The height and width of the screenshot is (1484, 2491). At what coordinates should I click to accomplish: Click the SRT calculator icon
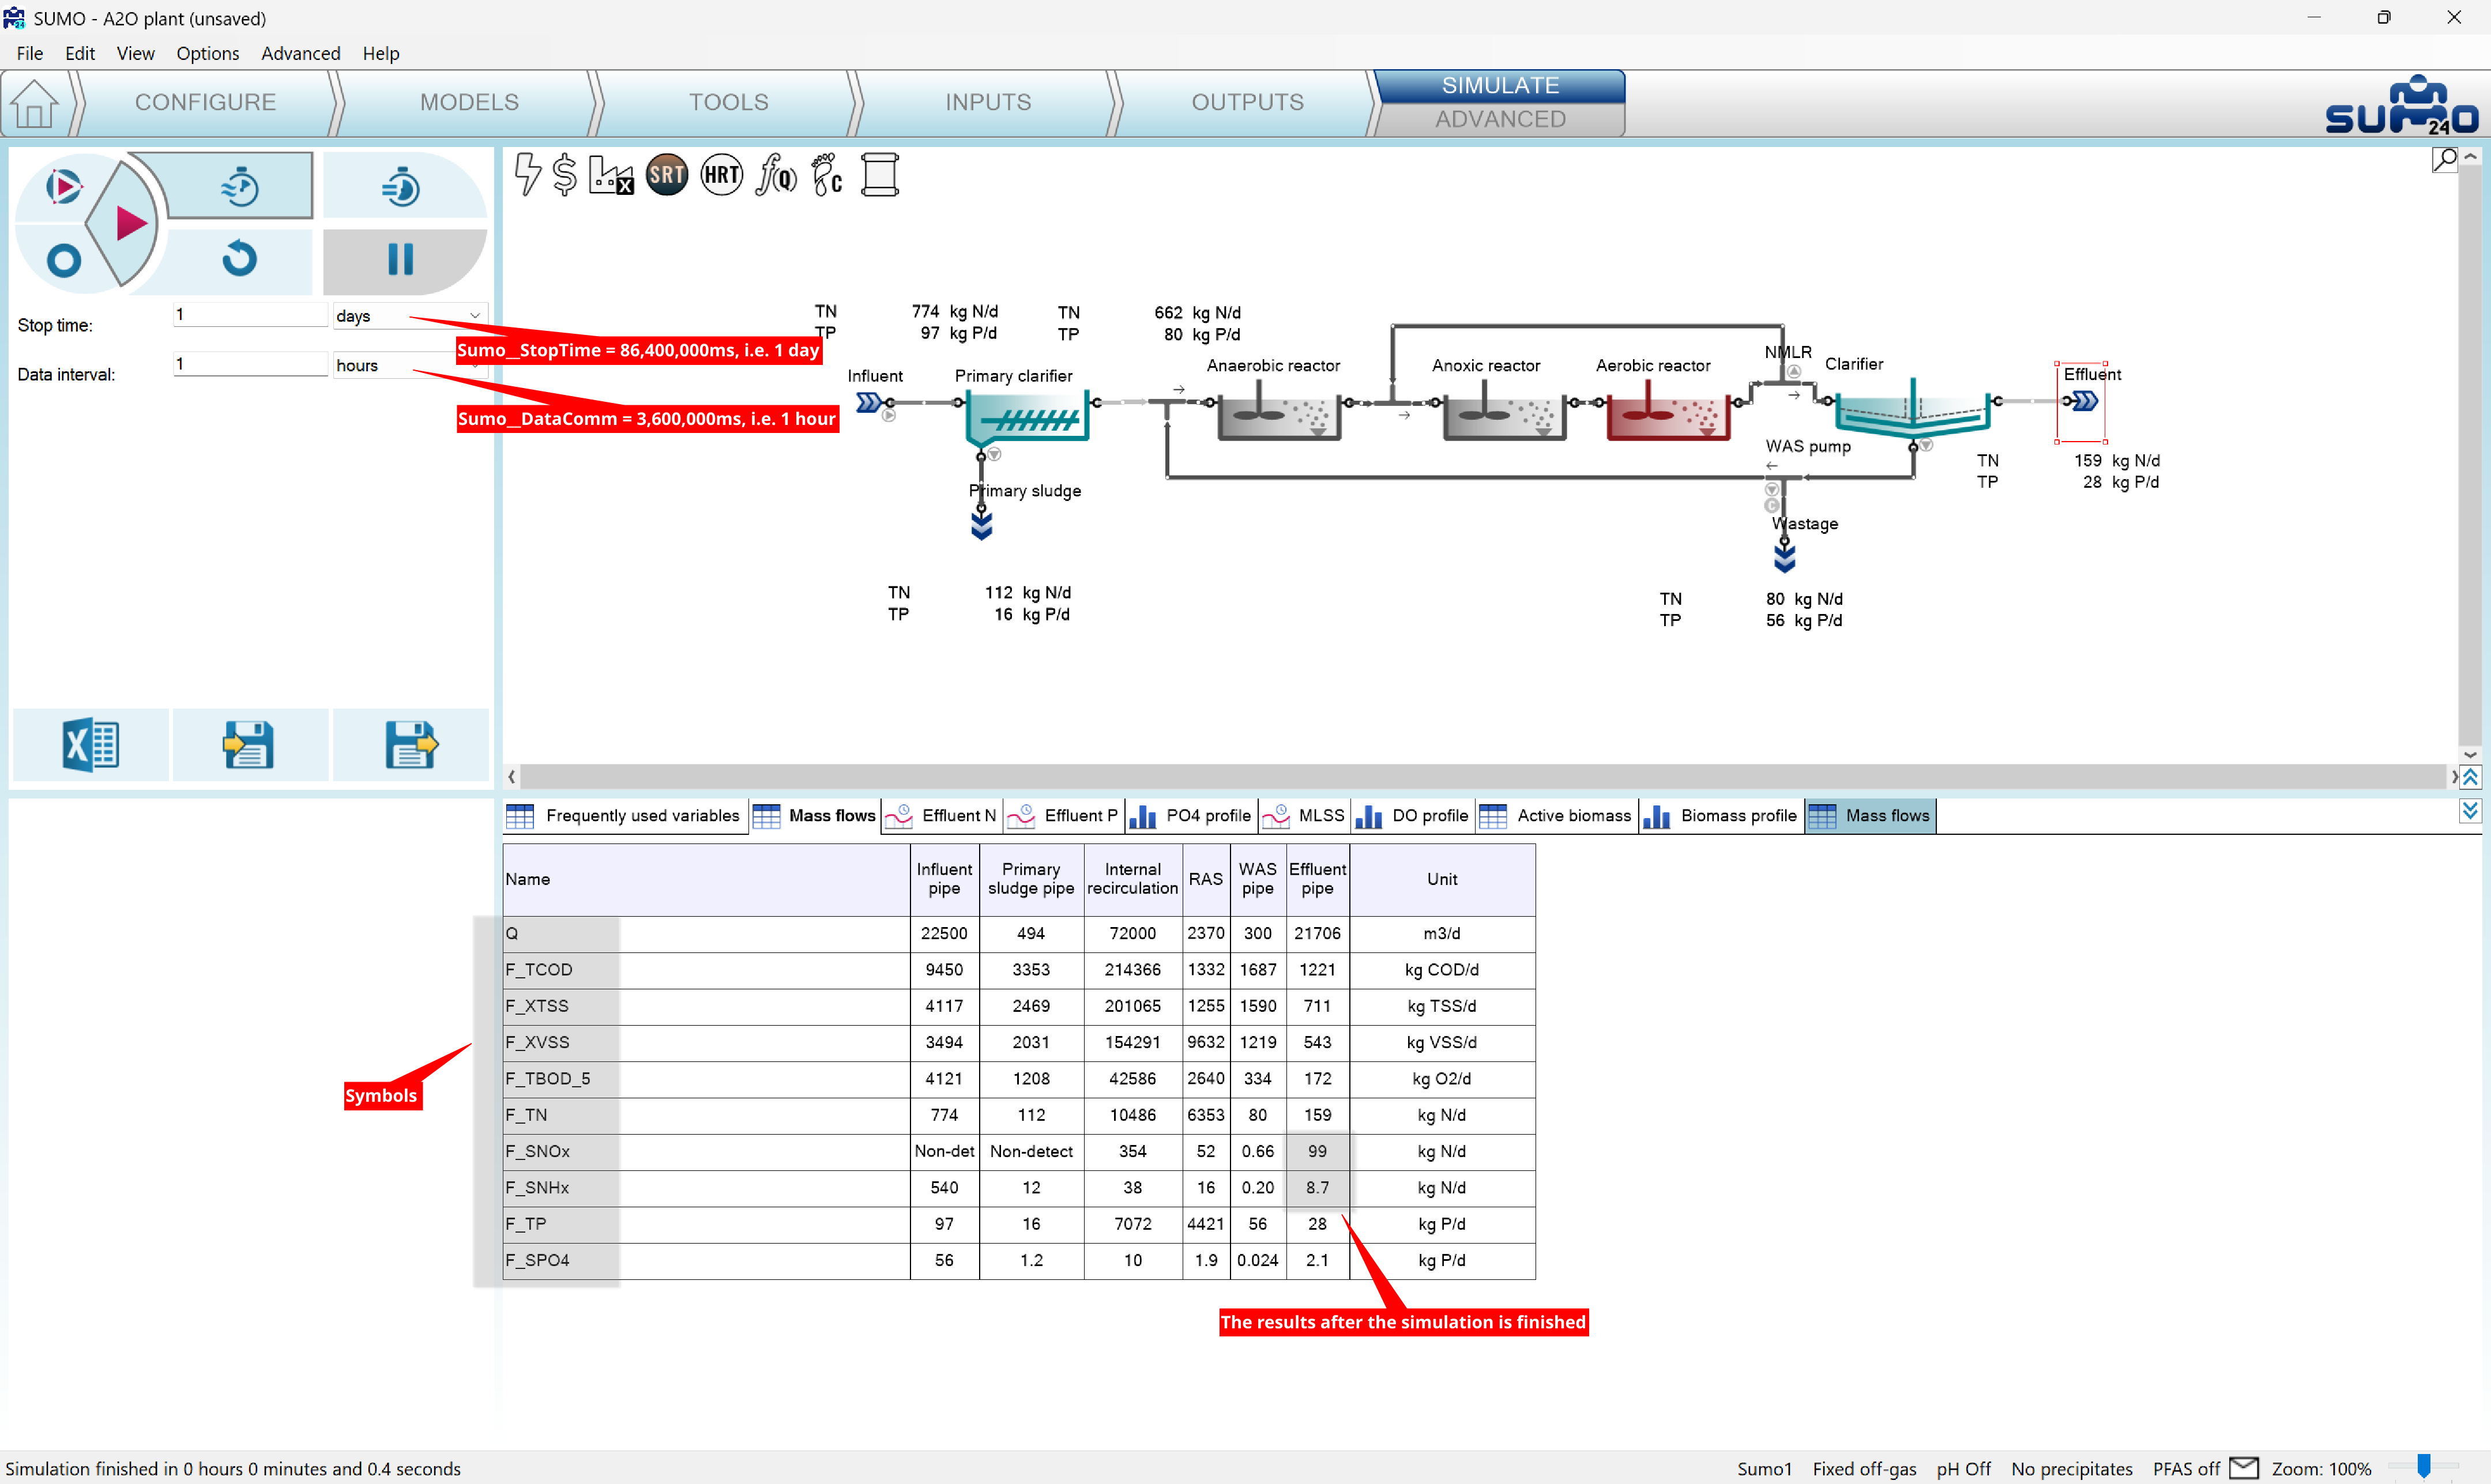(x=666, y=176)
